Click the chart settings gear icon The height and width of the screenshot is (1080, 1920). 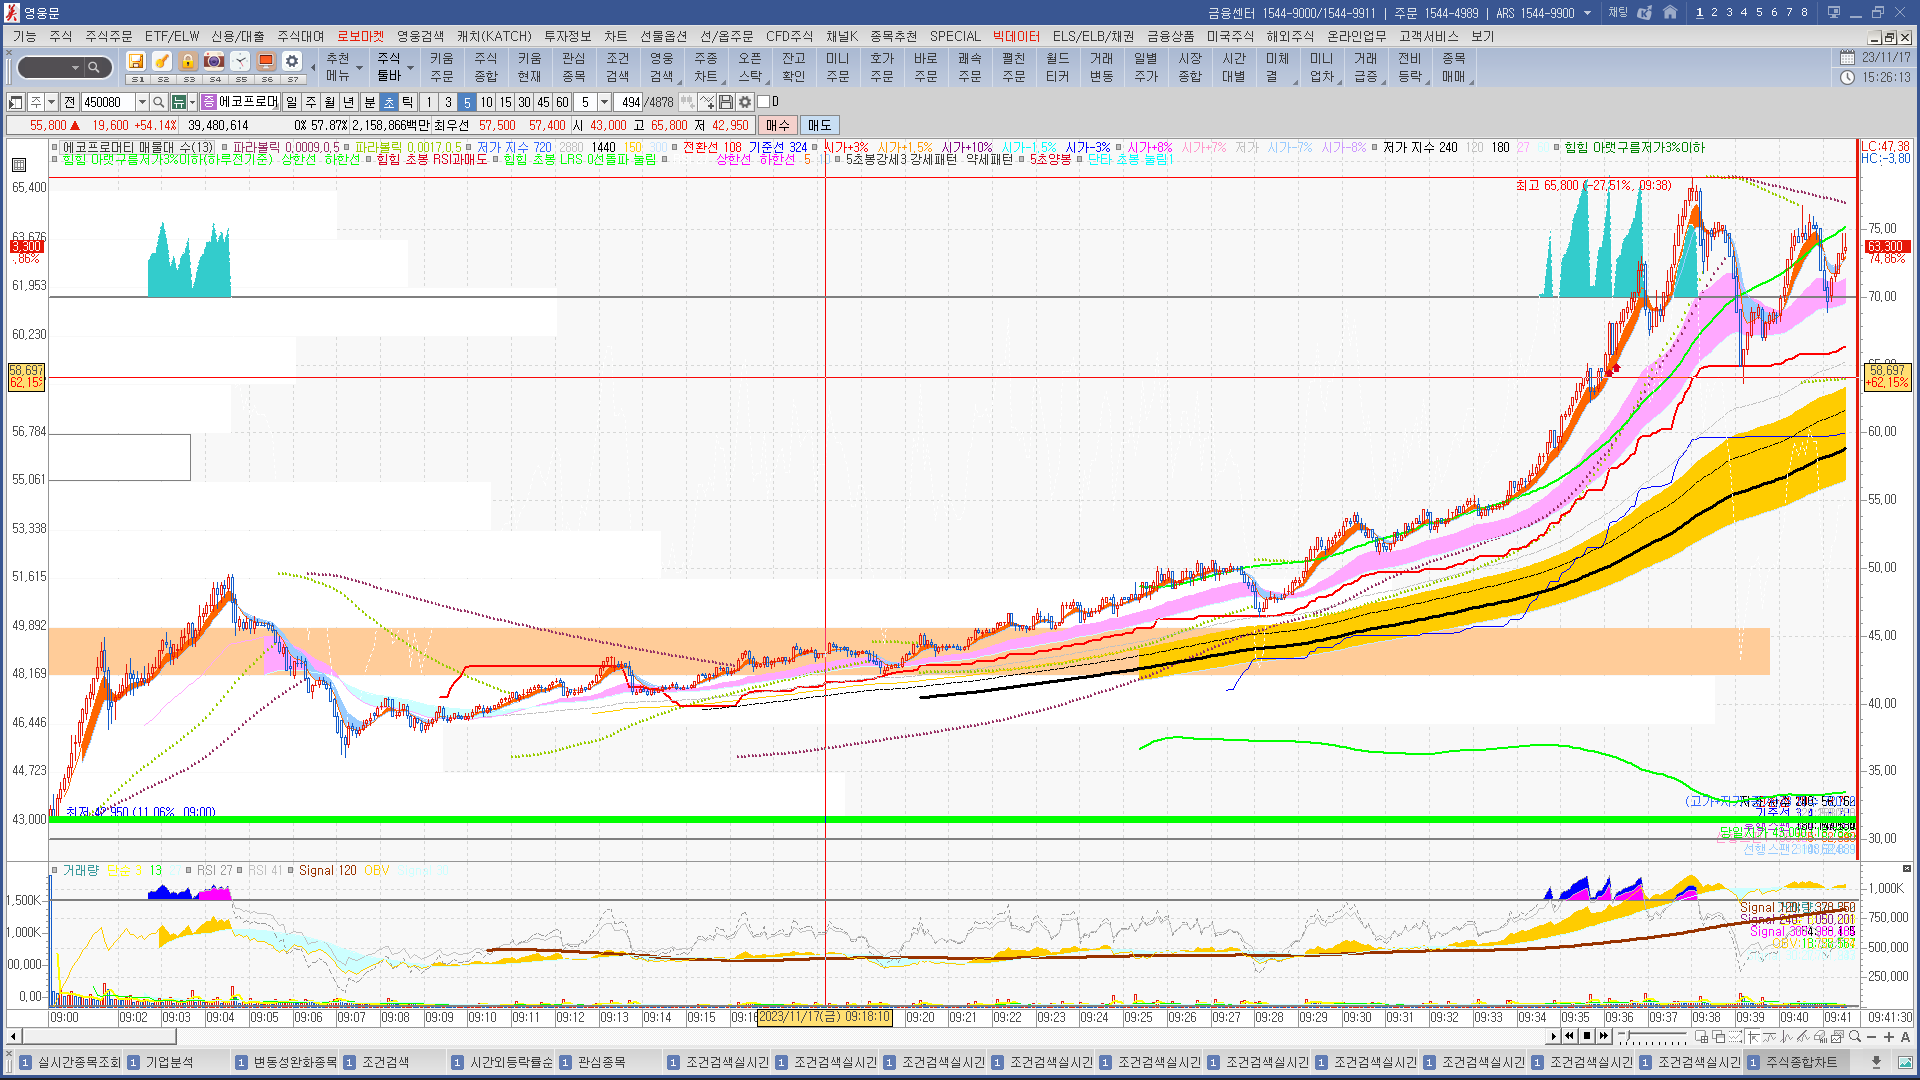(745, 102)
